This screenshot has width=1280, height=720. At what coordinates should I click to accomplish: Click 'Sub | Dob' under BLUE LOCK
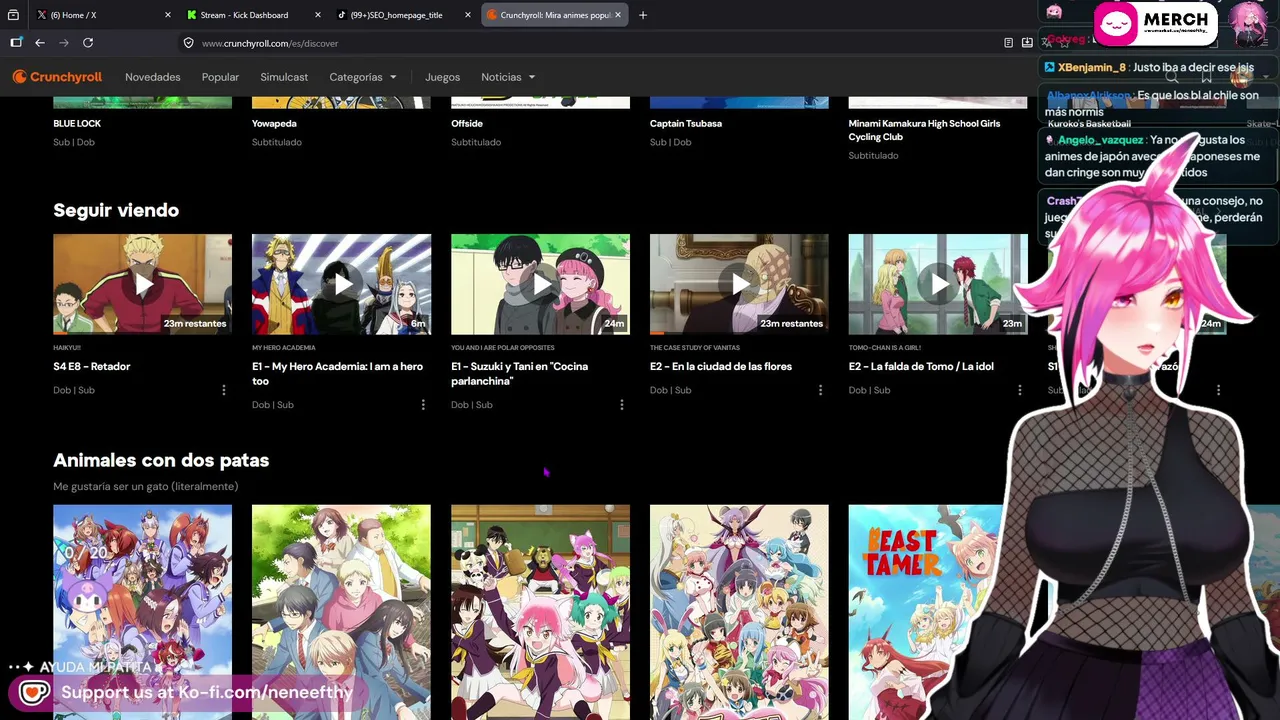coord(74,142)
